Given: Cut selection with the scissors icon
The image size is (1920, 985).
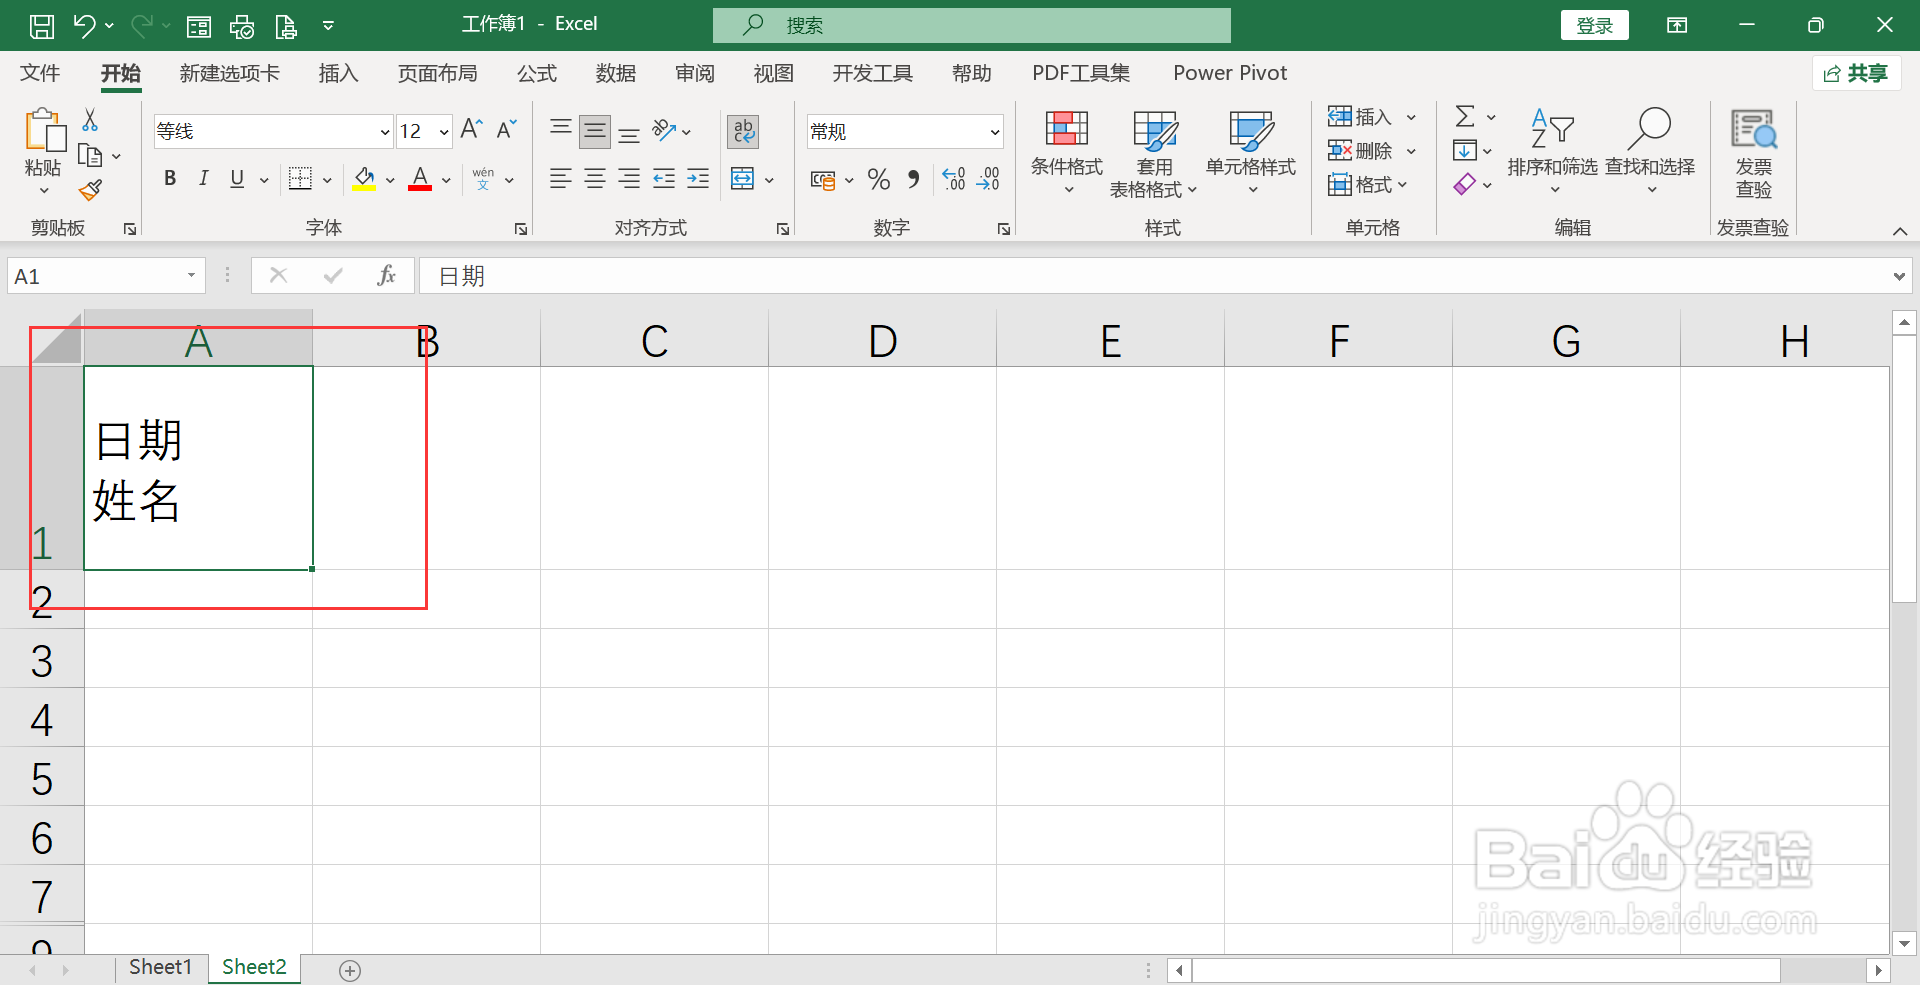Looking at the screenshot, I should [x=90, y=120].
